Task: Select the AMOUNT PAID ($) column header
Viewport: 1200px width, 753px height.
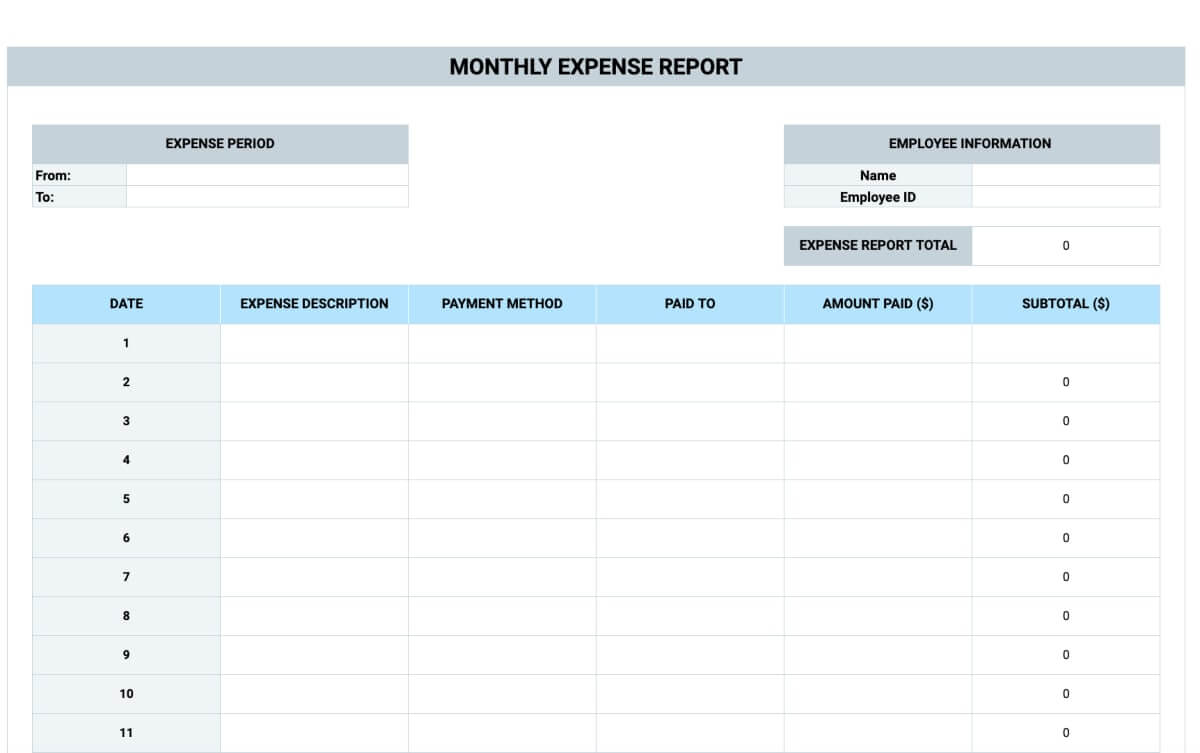Action: [878, 304]
